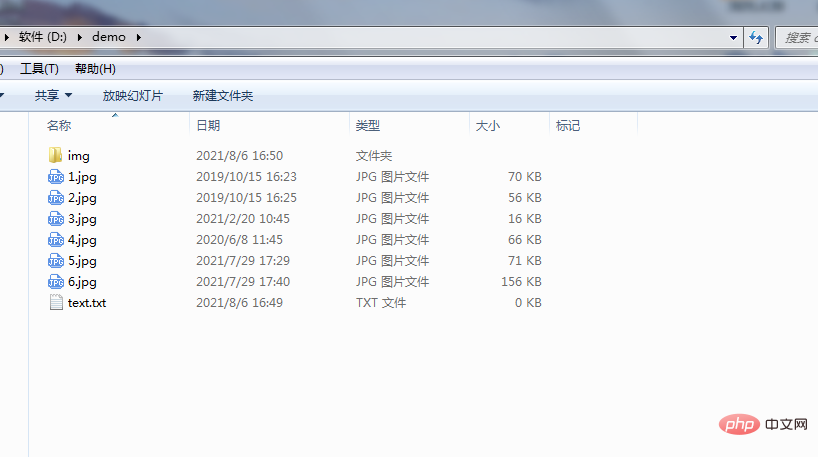Open the img folder icon
Screen dimensions: 818x457
click(55, 155)
